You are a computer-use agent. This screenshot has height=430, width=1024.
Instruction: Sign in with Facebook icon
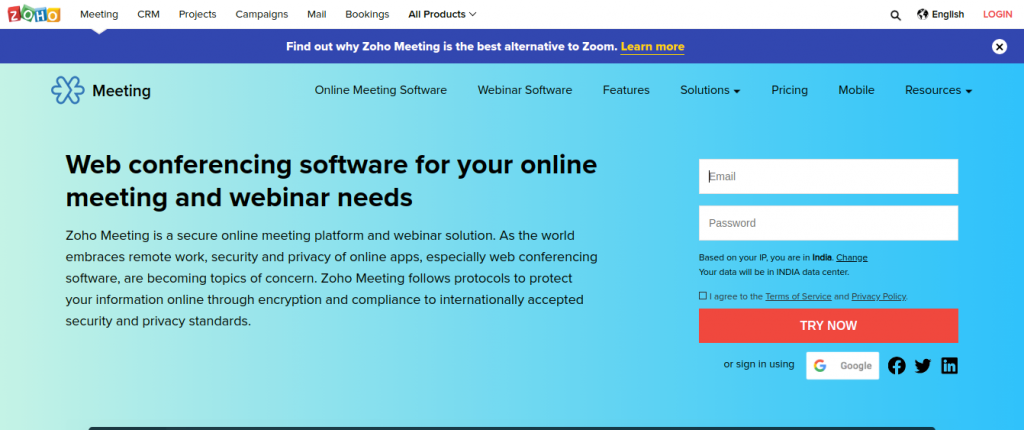tap(897, 366)
